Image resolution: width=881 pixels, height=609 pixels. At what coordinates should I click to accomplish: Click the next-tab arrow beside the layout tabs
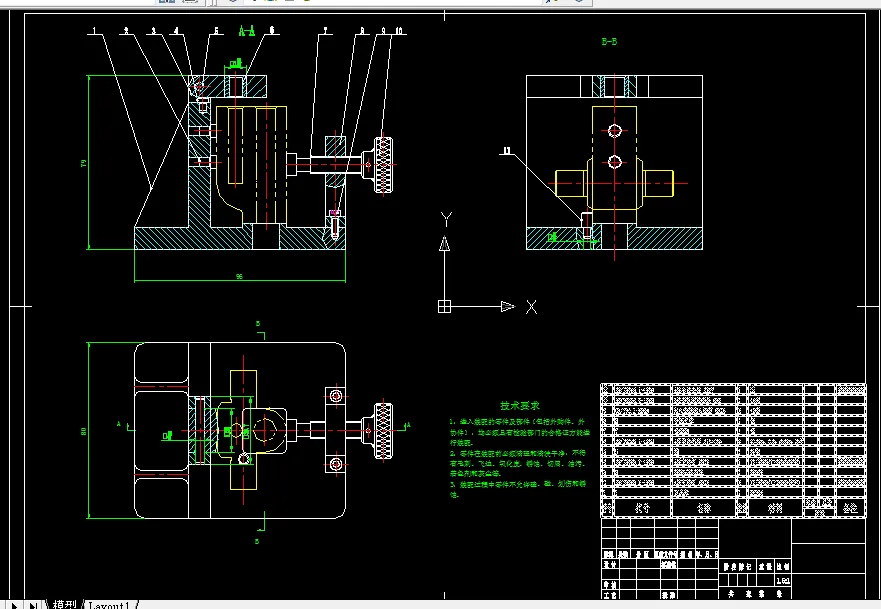[x=14, y=605]
